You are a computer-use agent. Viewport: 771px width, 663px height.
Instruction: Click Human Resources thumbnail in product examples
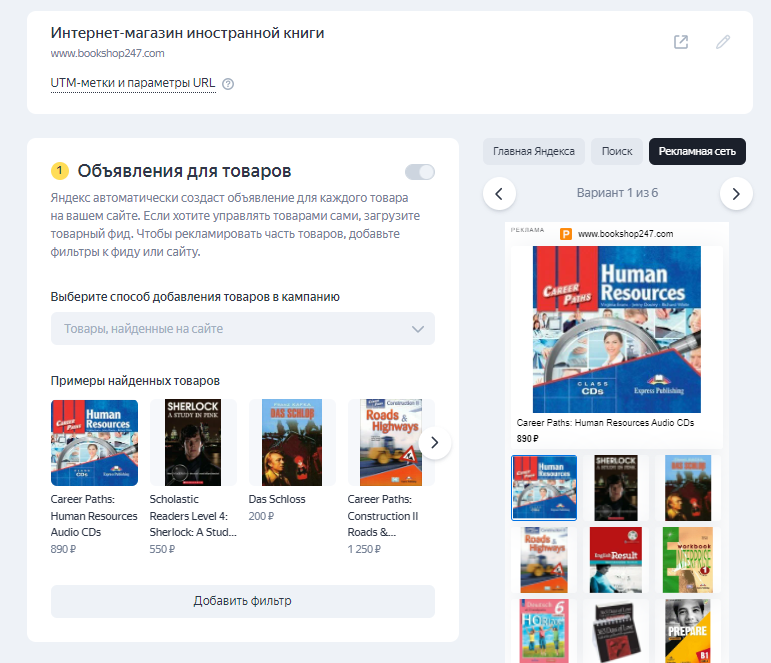[94, 443]
